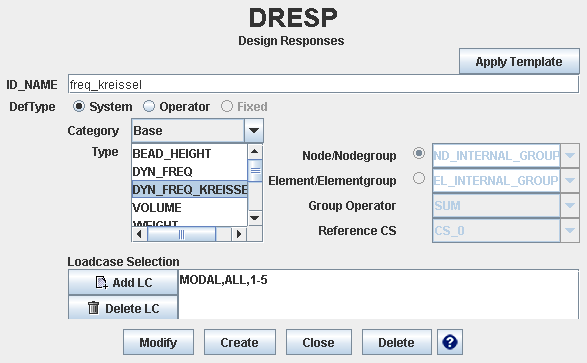
Task: Select VOLUME in the Type list
Action: tap(189, 207)
